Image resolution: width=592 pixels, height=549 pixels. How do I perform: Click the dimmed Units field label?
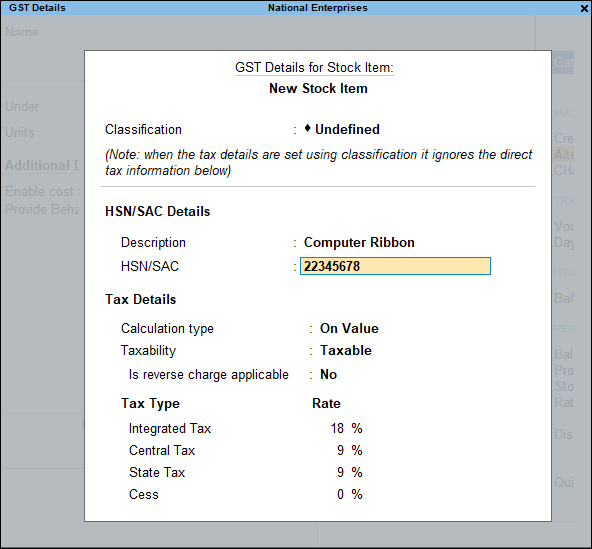click(20, 133)
